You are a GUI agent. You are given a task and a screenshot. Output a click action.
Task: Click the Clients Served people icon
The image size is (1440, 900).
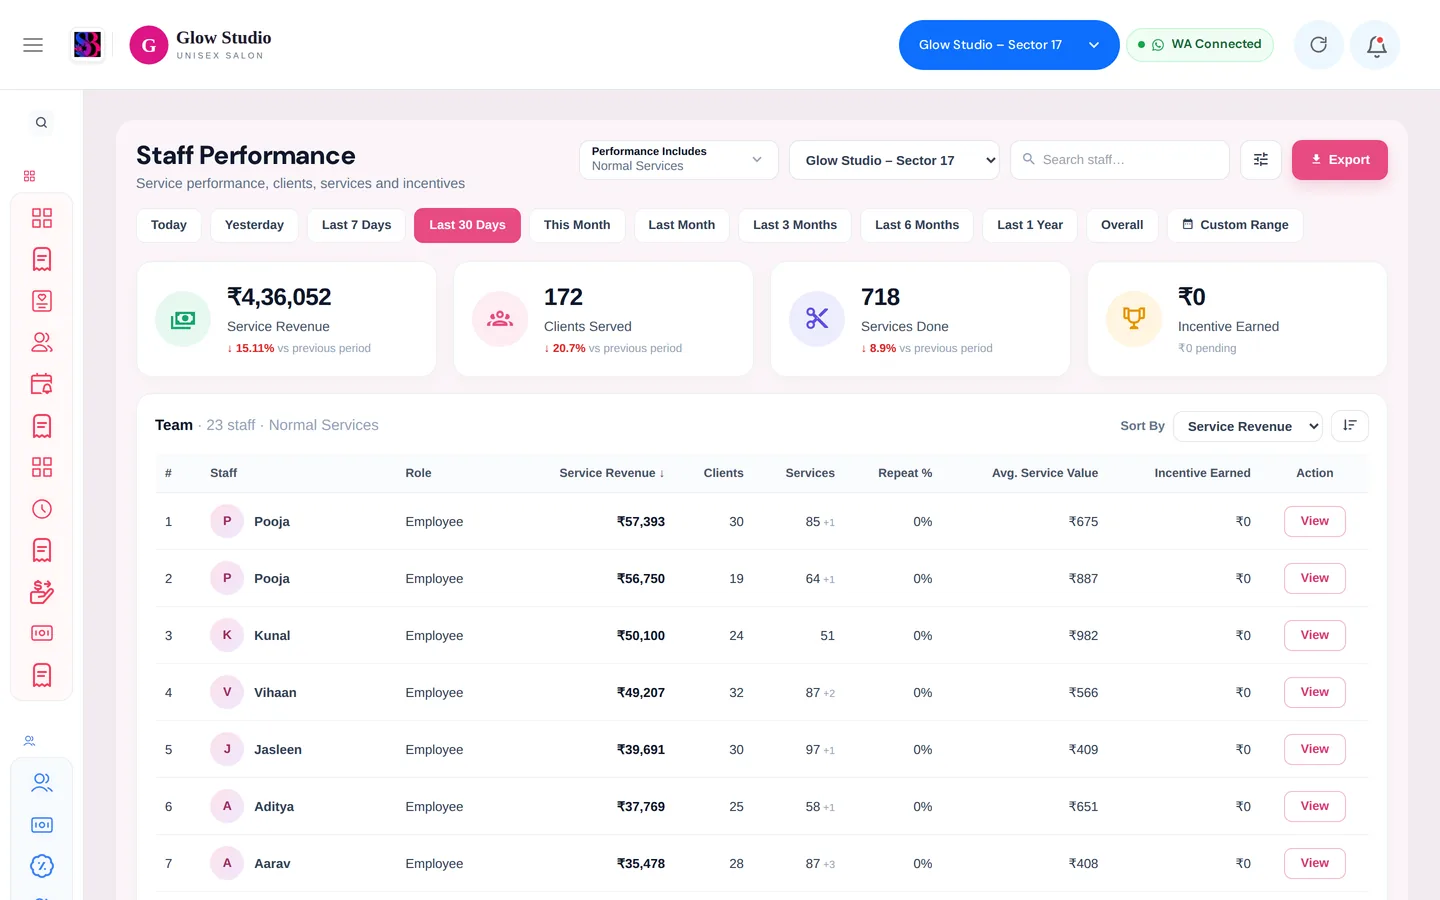point(500,319)
